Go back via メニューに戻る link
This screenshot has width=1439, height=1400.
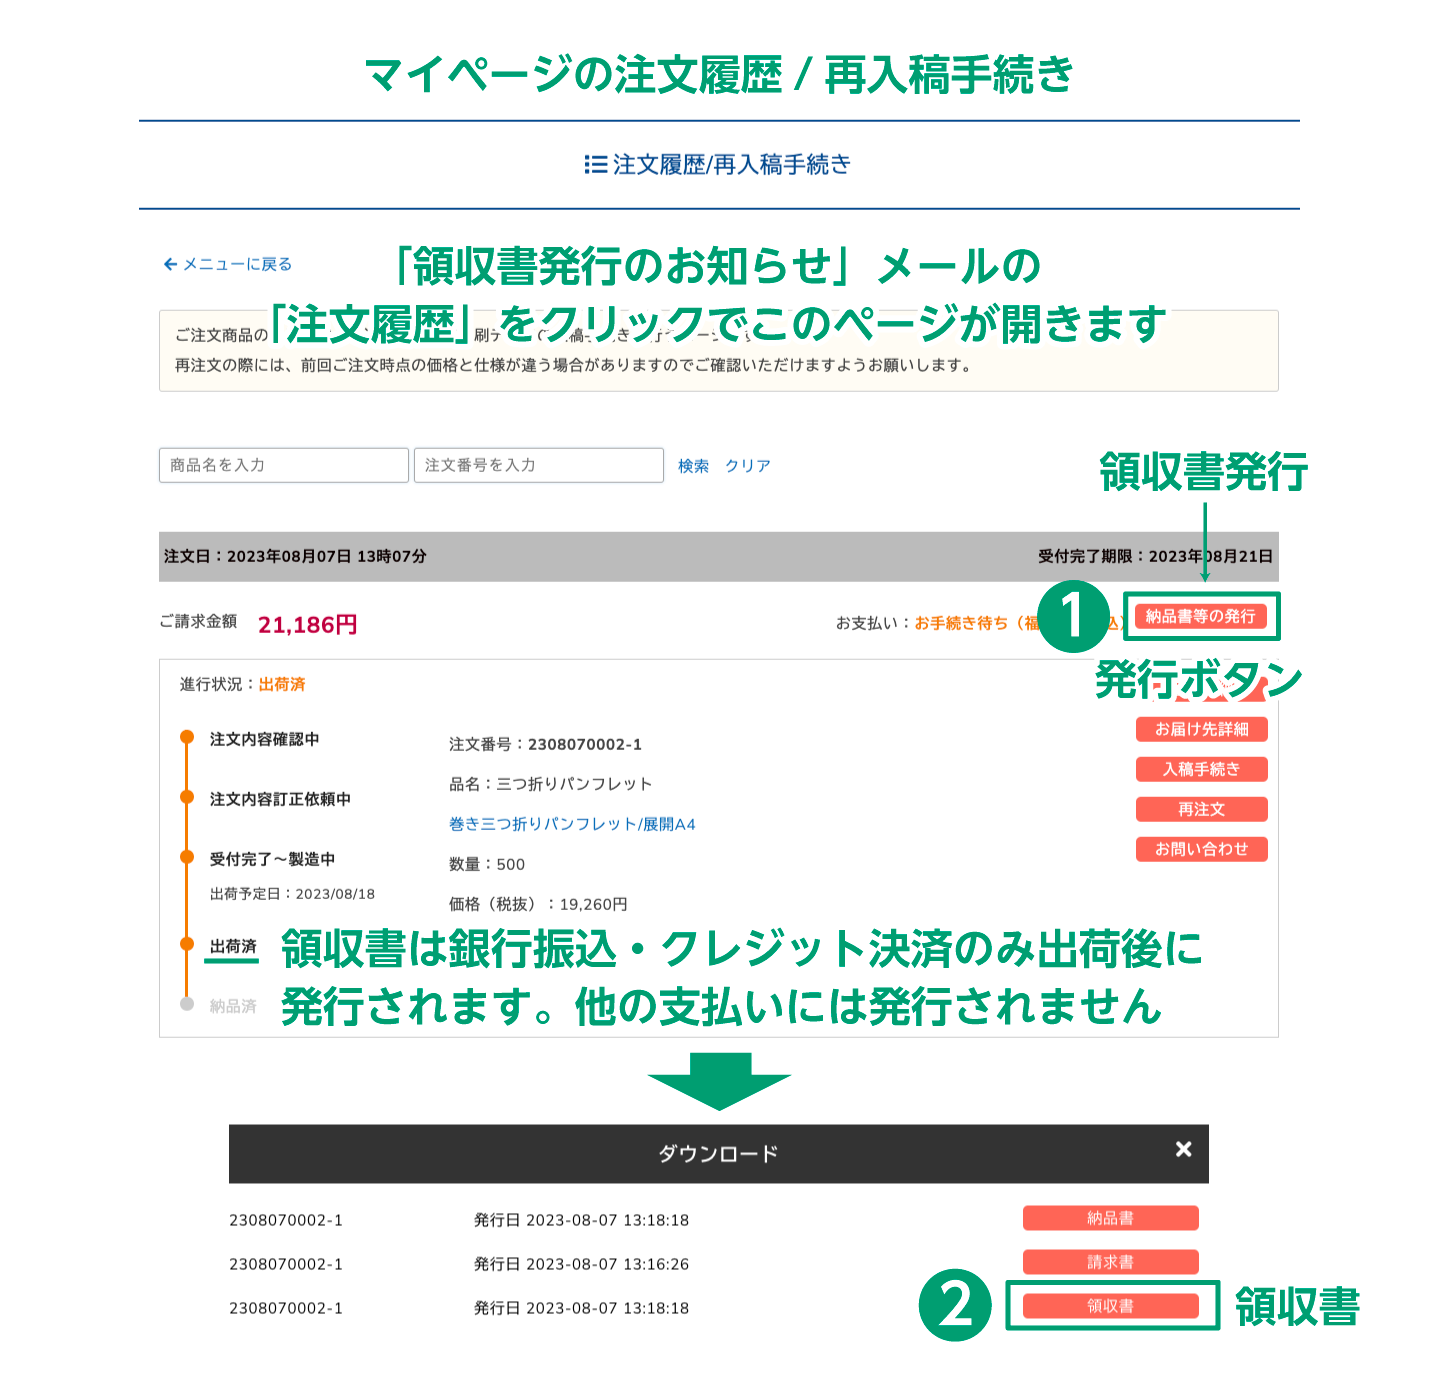(x=227, y=264)
